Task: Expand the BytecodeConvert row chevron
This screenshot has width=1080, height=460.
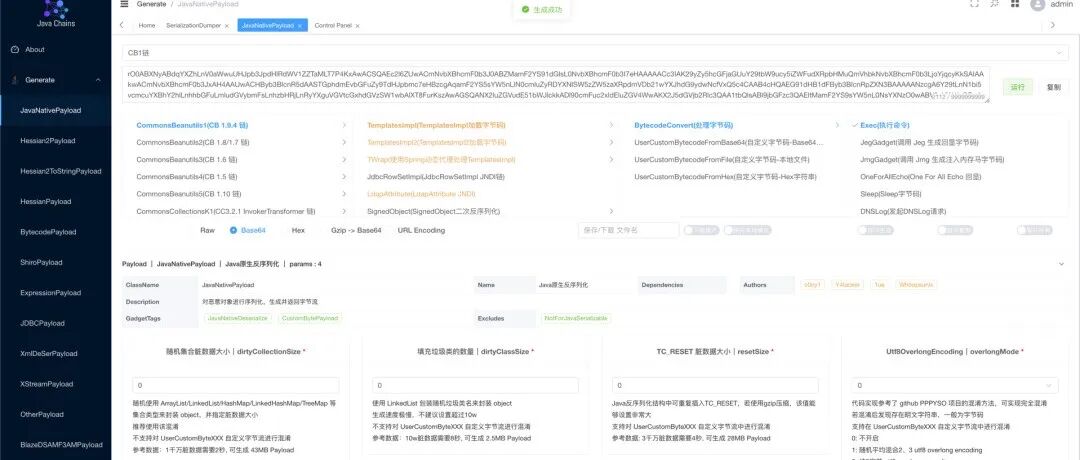Action: (837, 125)
